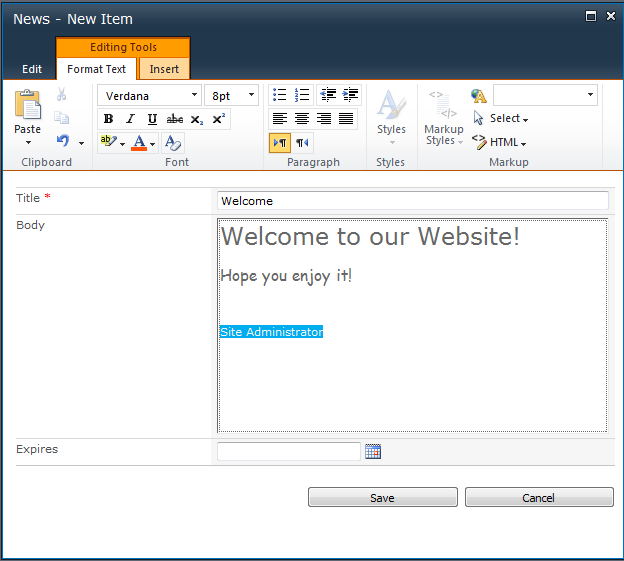
Task: Open the Edit ribbon tab
Action: 32,69
